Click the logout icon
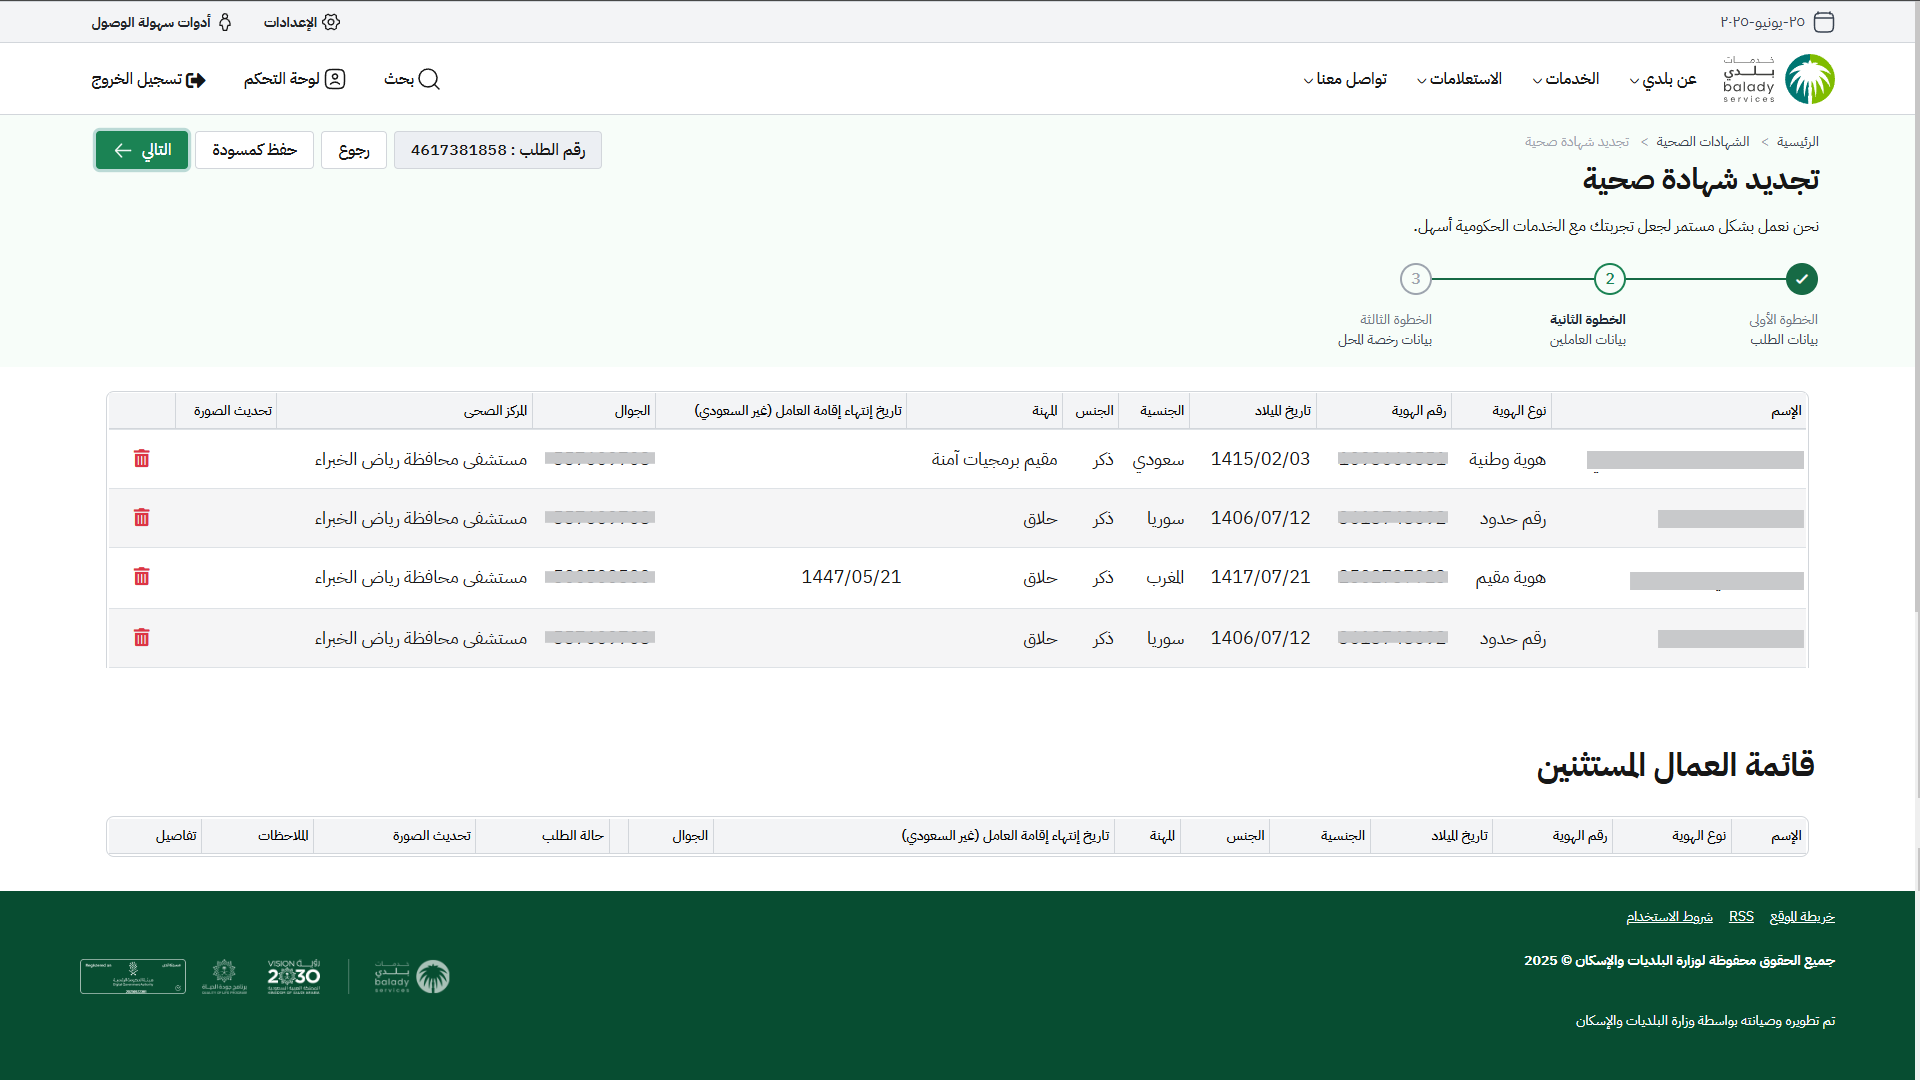The image size is (1920, 1080). pyautogui.click(x=196, y=80)
